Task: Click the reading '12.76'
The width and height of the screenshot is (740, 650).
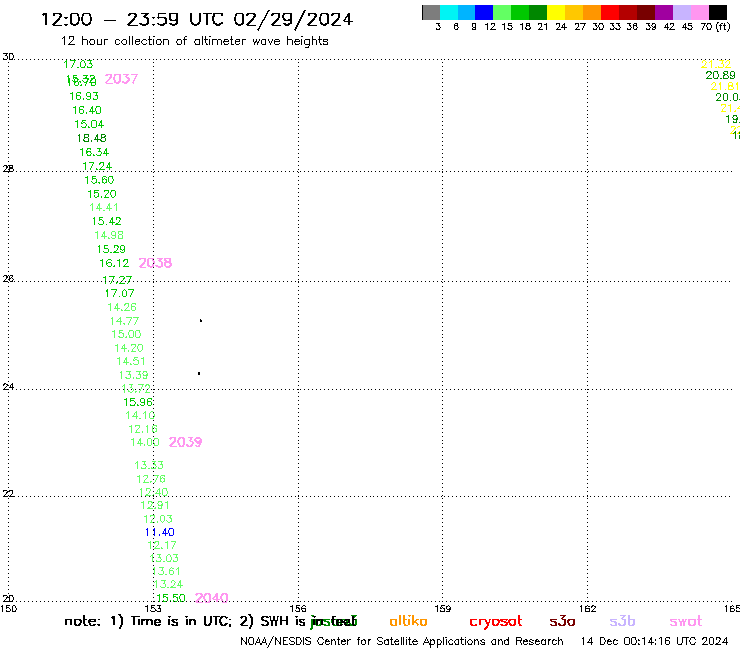Action: tap(151, 479)
